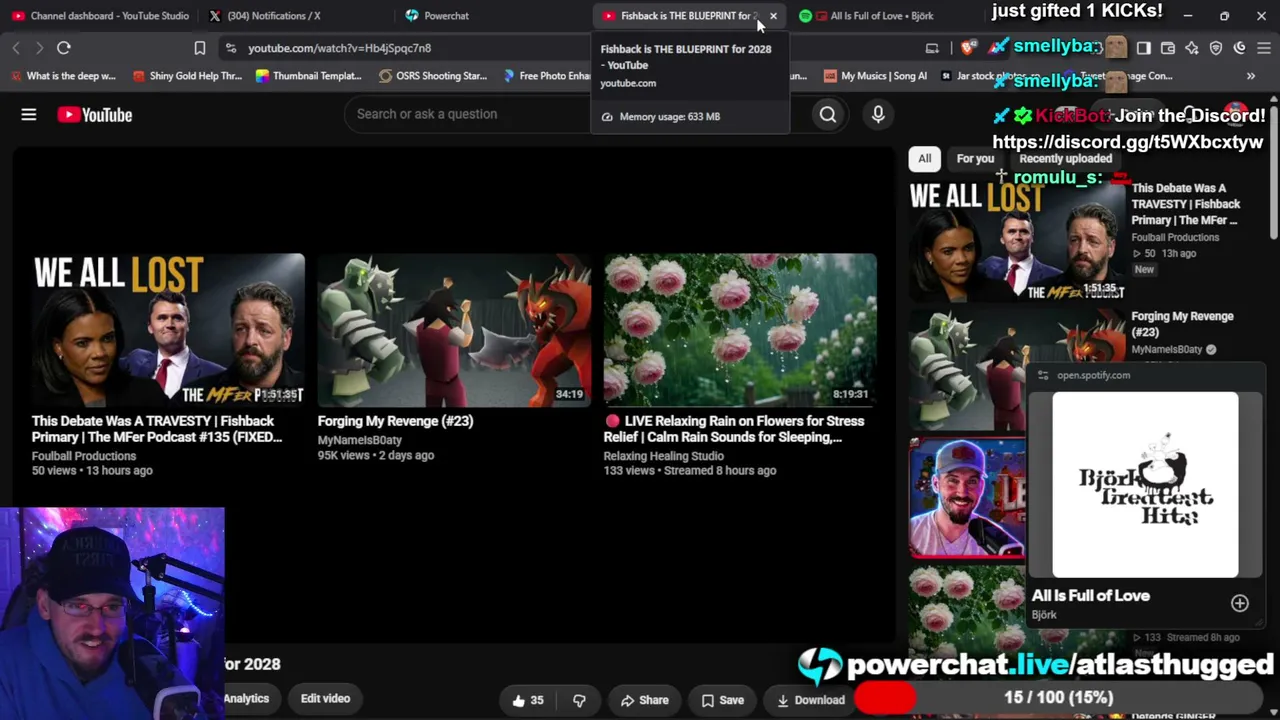This screenshot has width=1280, height=720.
Task: Visit MyNameIsB0aty channel under end-screen video
Action: [x=360, y=440]
